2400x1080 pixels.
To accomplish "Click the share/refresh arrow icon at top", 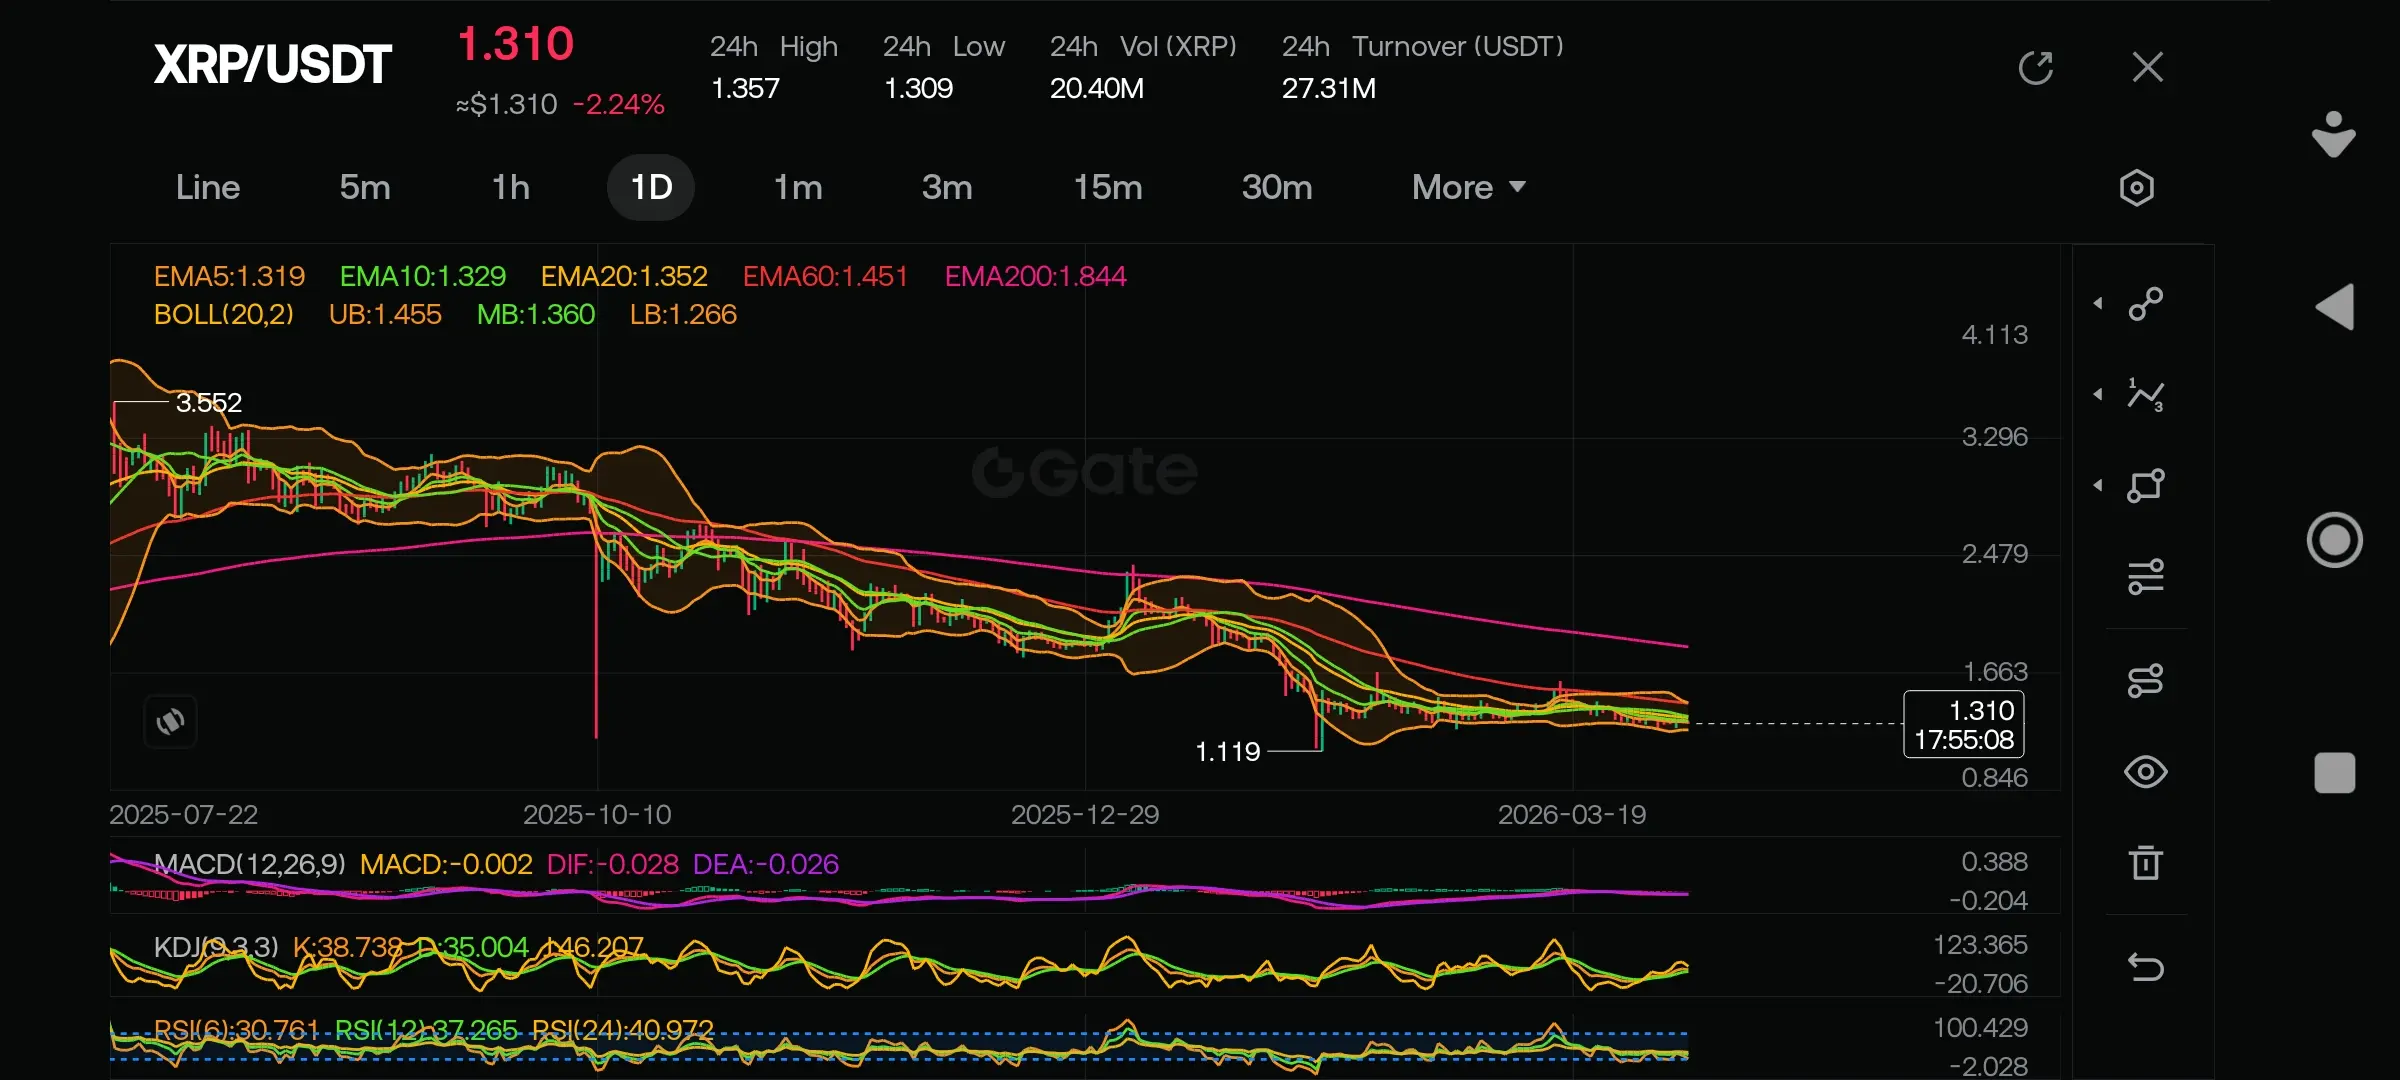I will pyautogui.click(x=2035, y=68).
